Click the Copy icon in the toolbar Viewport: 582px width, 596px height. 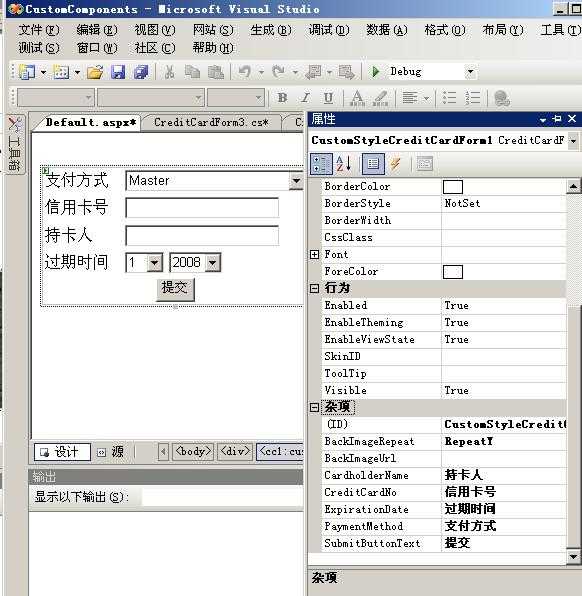coord(192,72)
